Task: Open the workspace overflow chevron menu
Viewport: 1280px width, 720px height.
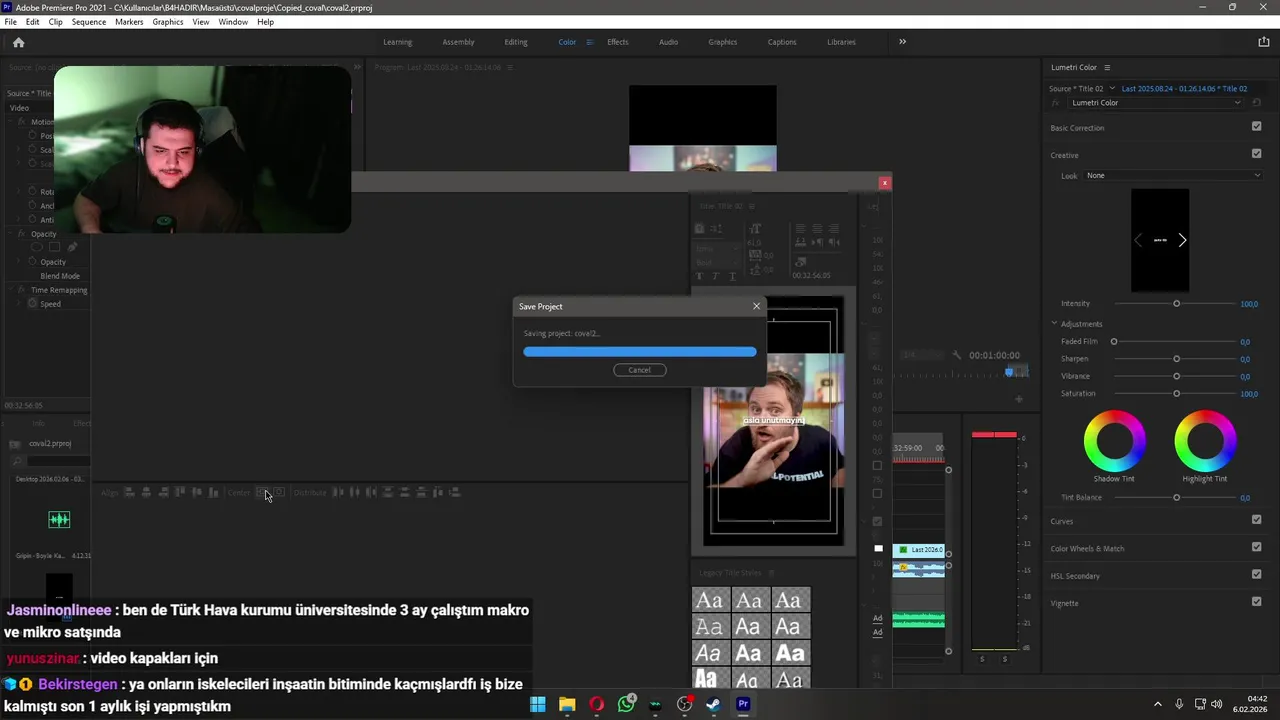Action: click(902, 42)
